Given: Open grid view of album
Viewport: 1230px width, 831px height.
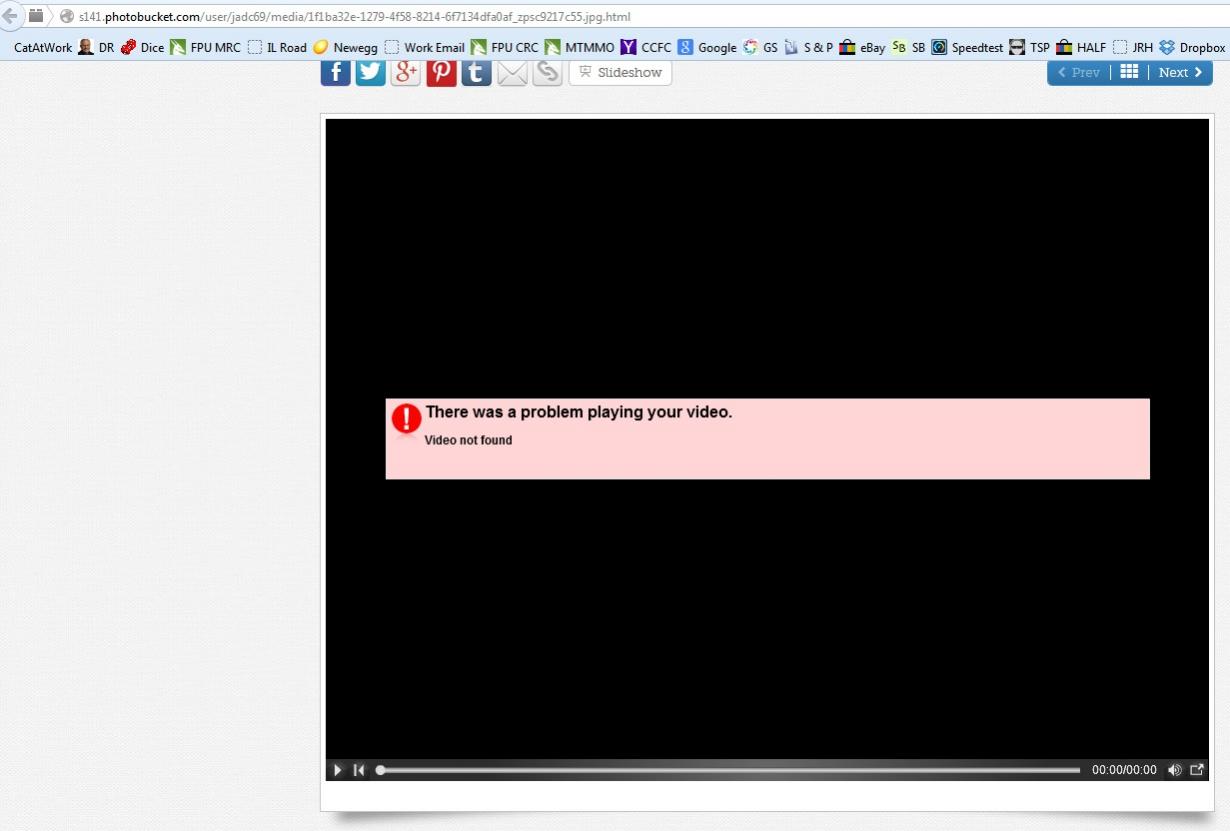Looking at the screenshot, I should 1129,72.
